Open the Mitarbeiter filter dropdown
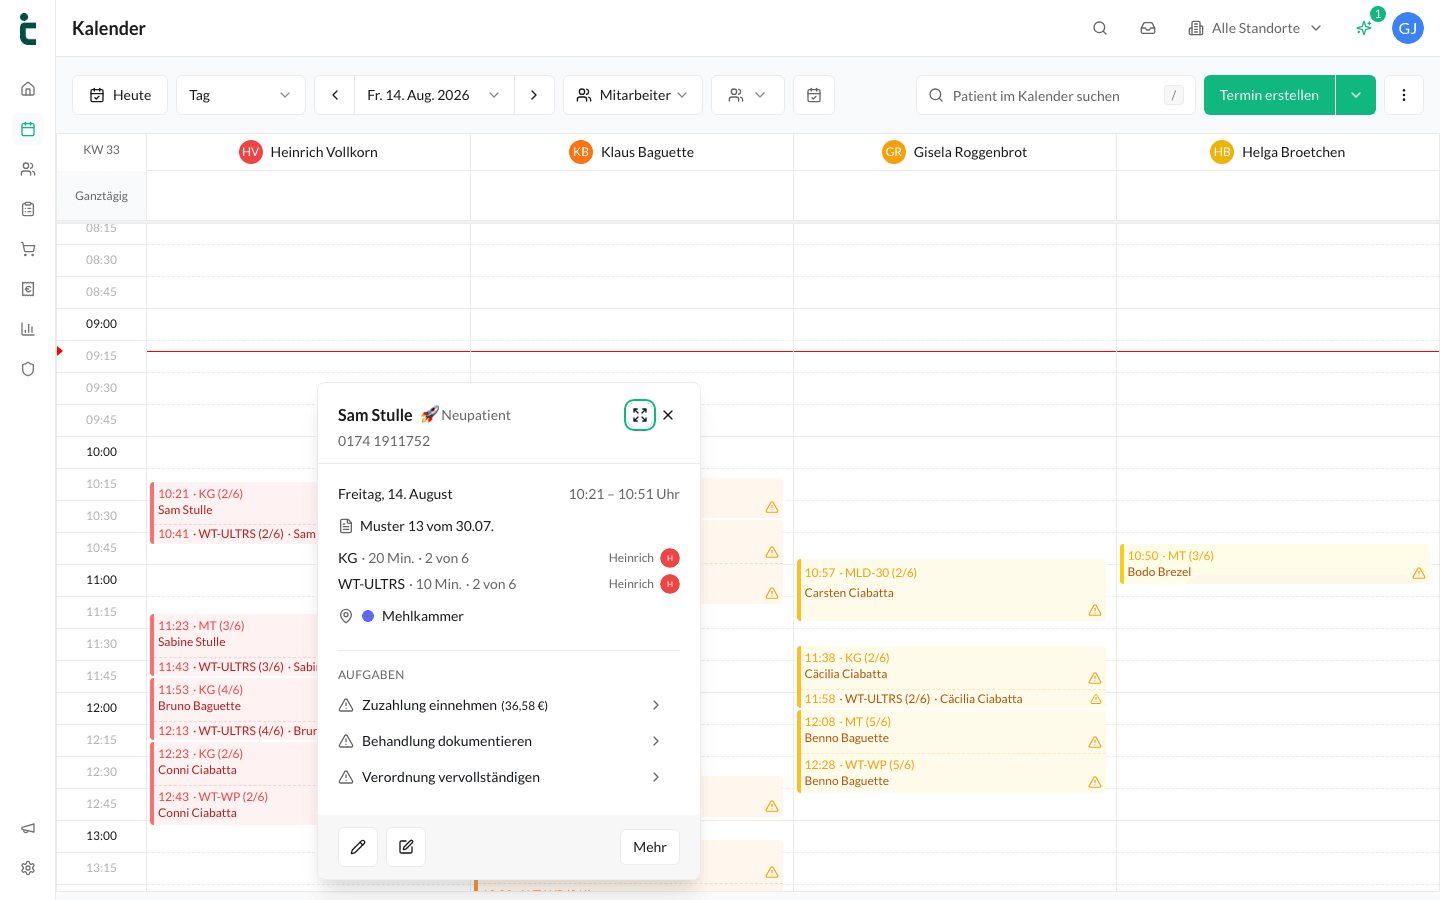 (633, 95)
